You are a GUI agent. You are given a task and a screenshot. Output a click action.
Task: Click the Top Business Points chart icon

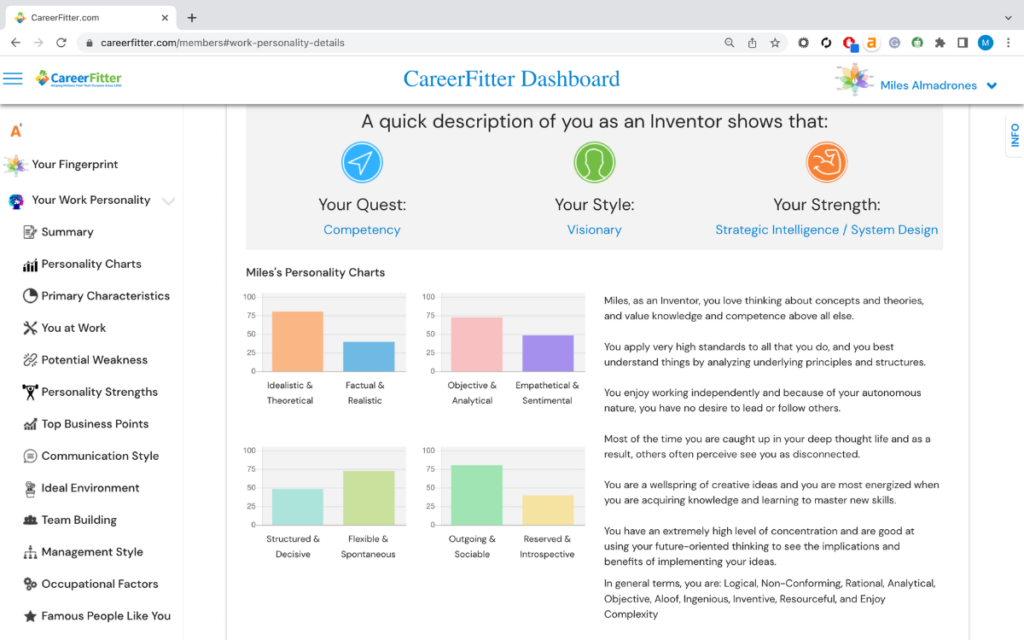click(x=30, y=424)
